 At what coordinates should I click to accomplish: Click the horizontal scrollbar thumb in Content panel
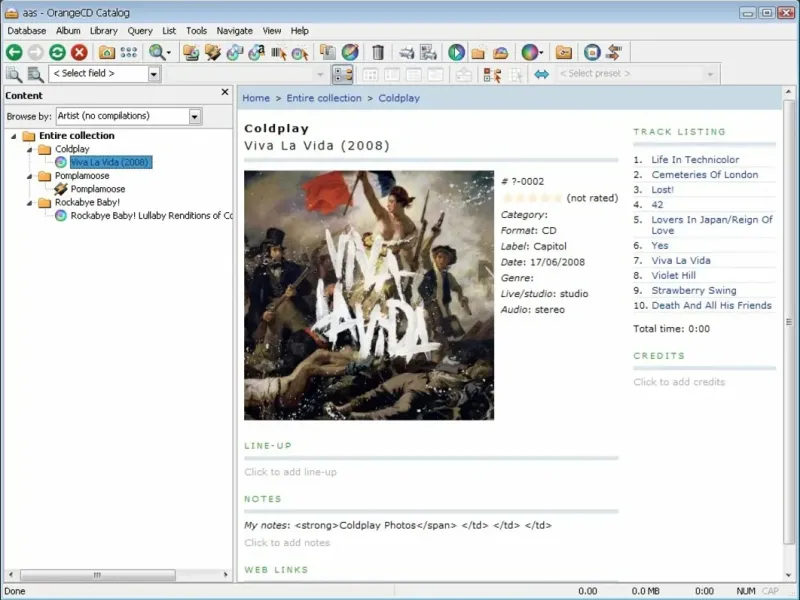[x=97, y=575]
